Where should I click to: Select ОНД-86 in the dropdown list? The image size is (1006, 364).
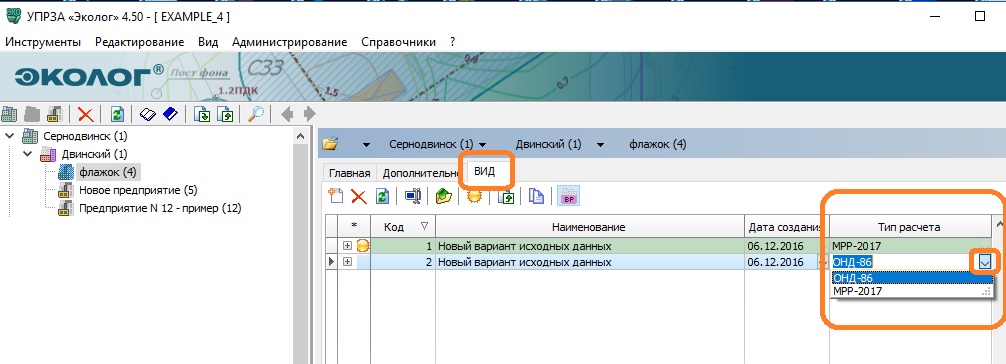point(912,278)
